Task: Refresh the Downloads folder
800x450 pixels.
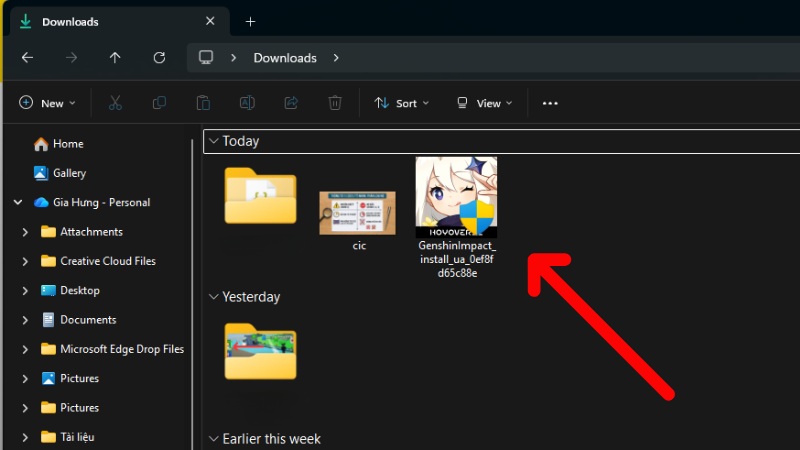Action: (x=159, y=58)
